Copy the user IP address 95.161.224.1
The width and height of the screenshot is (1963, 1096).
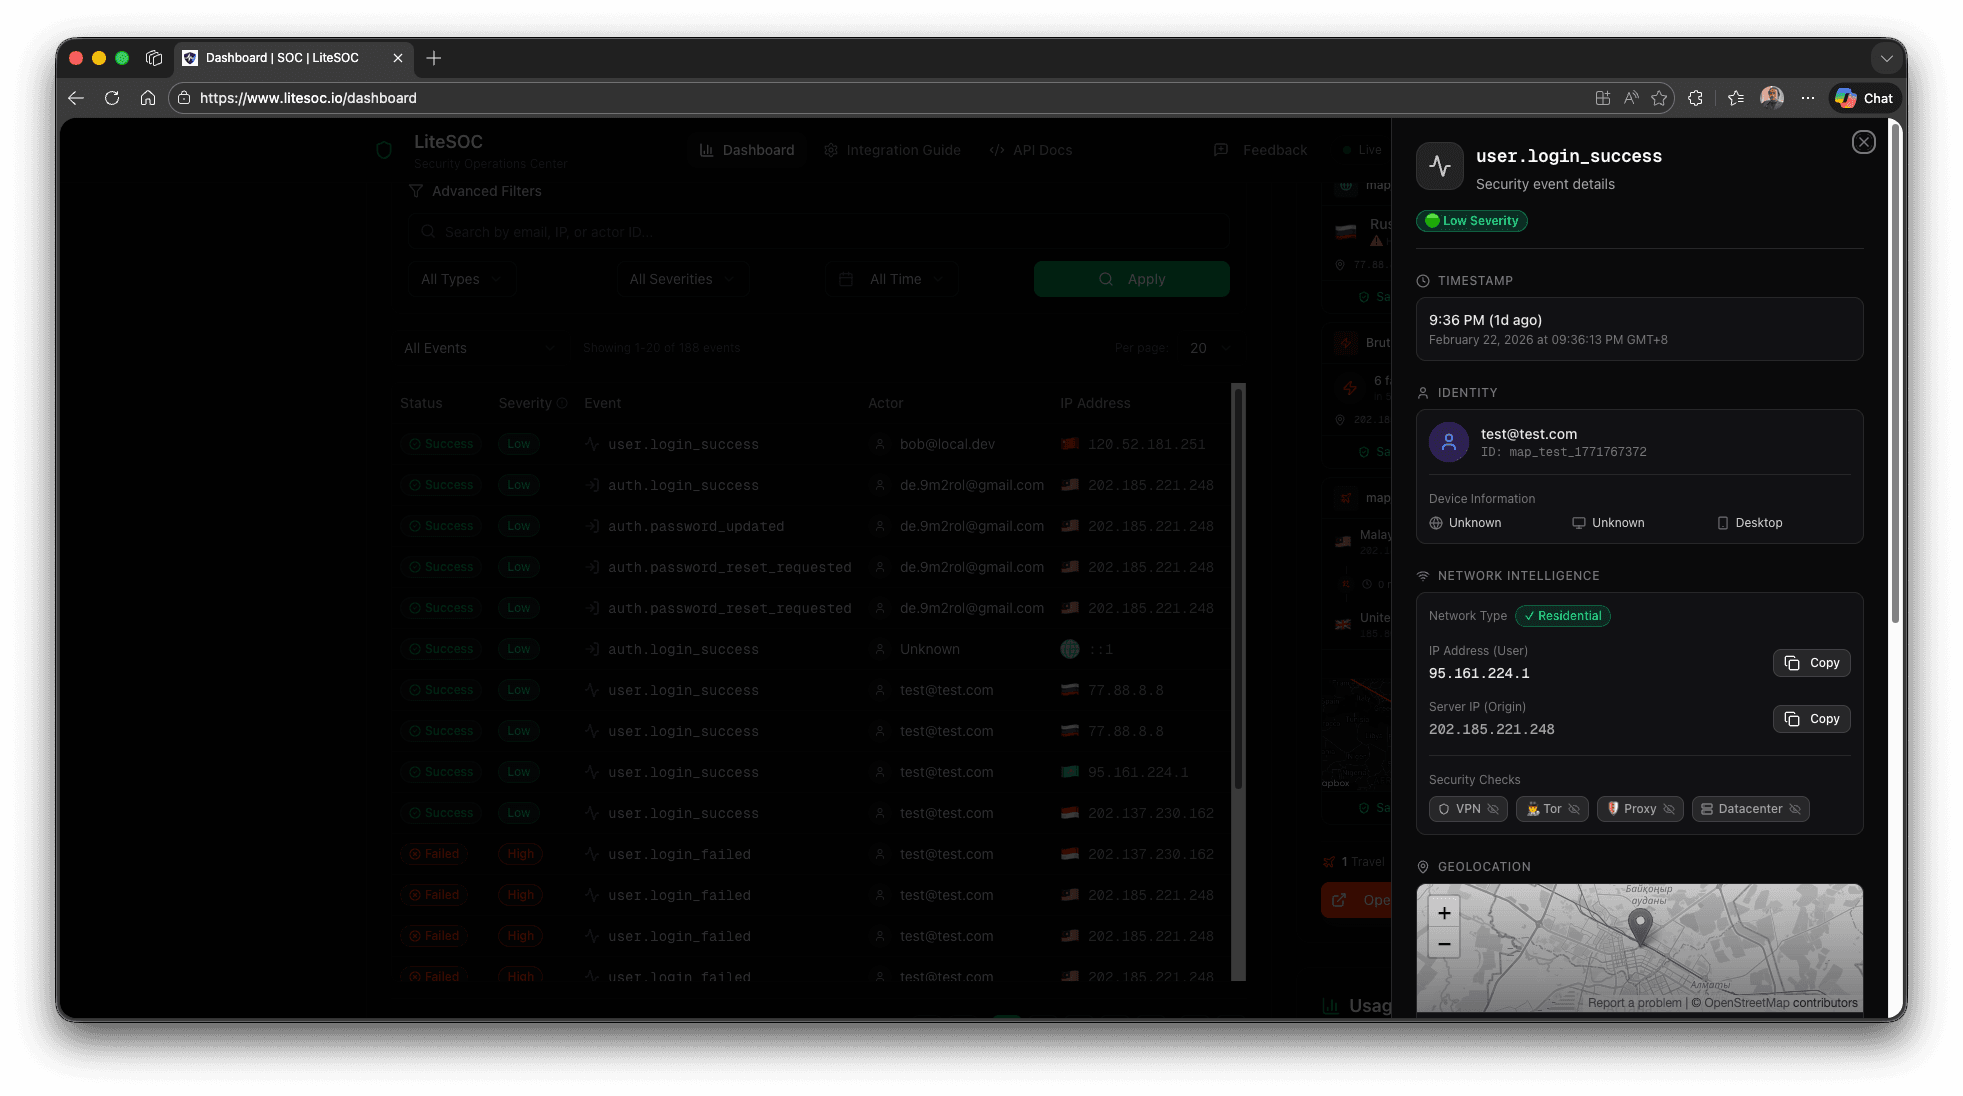(1811, 663)
